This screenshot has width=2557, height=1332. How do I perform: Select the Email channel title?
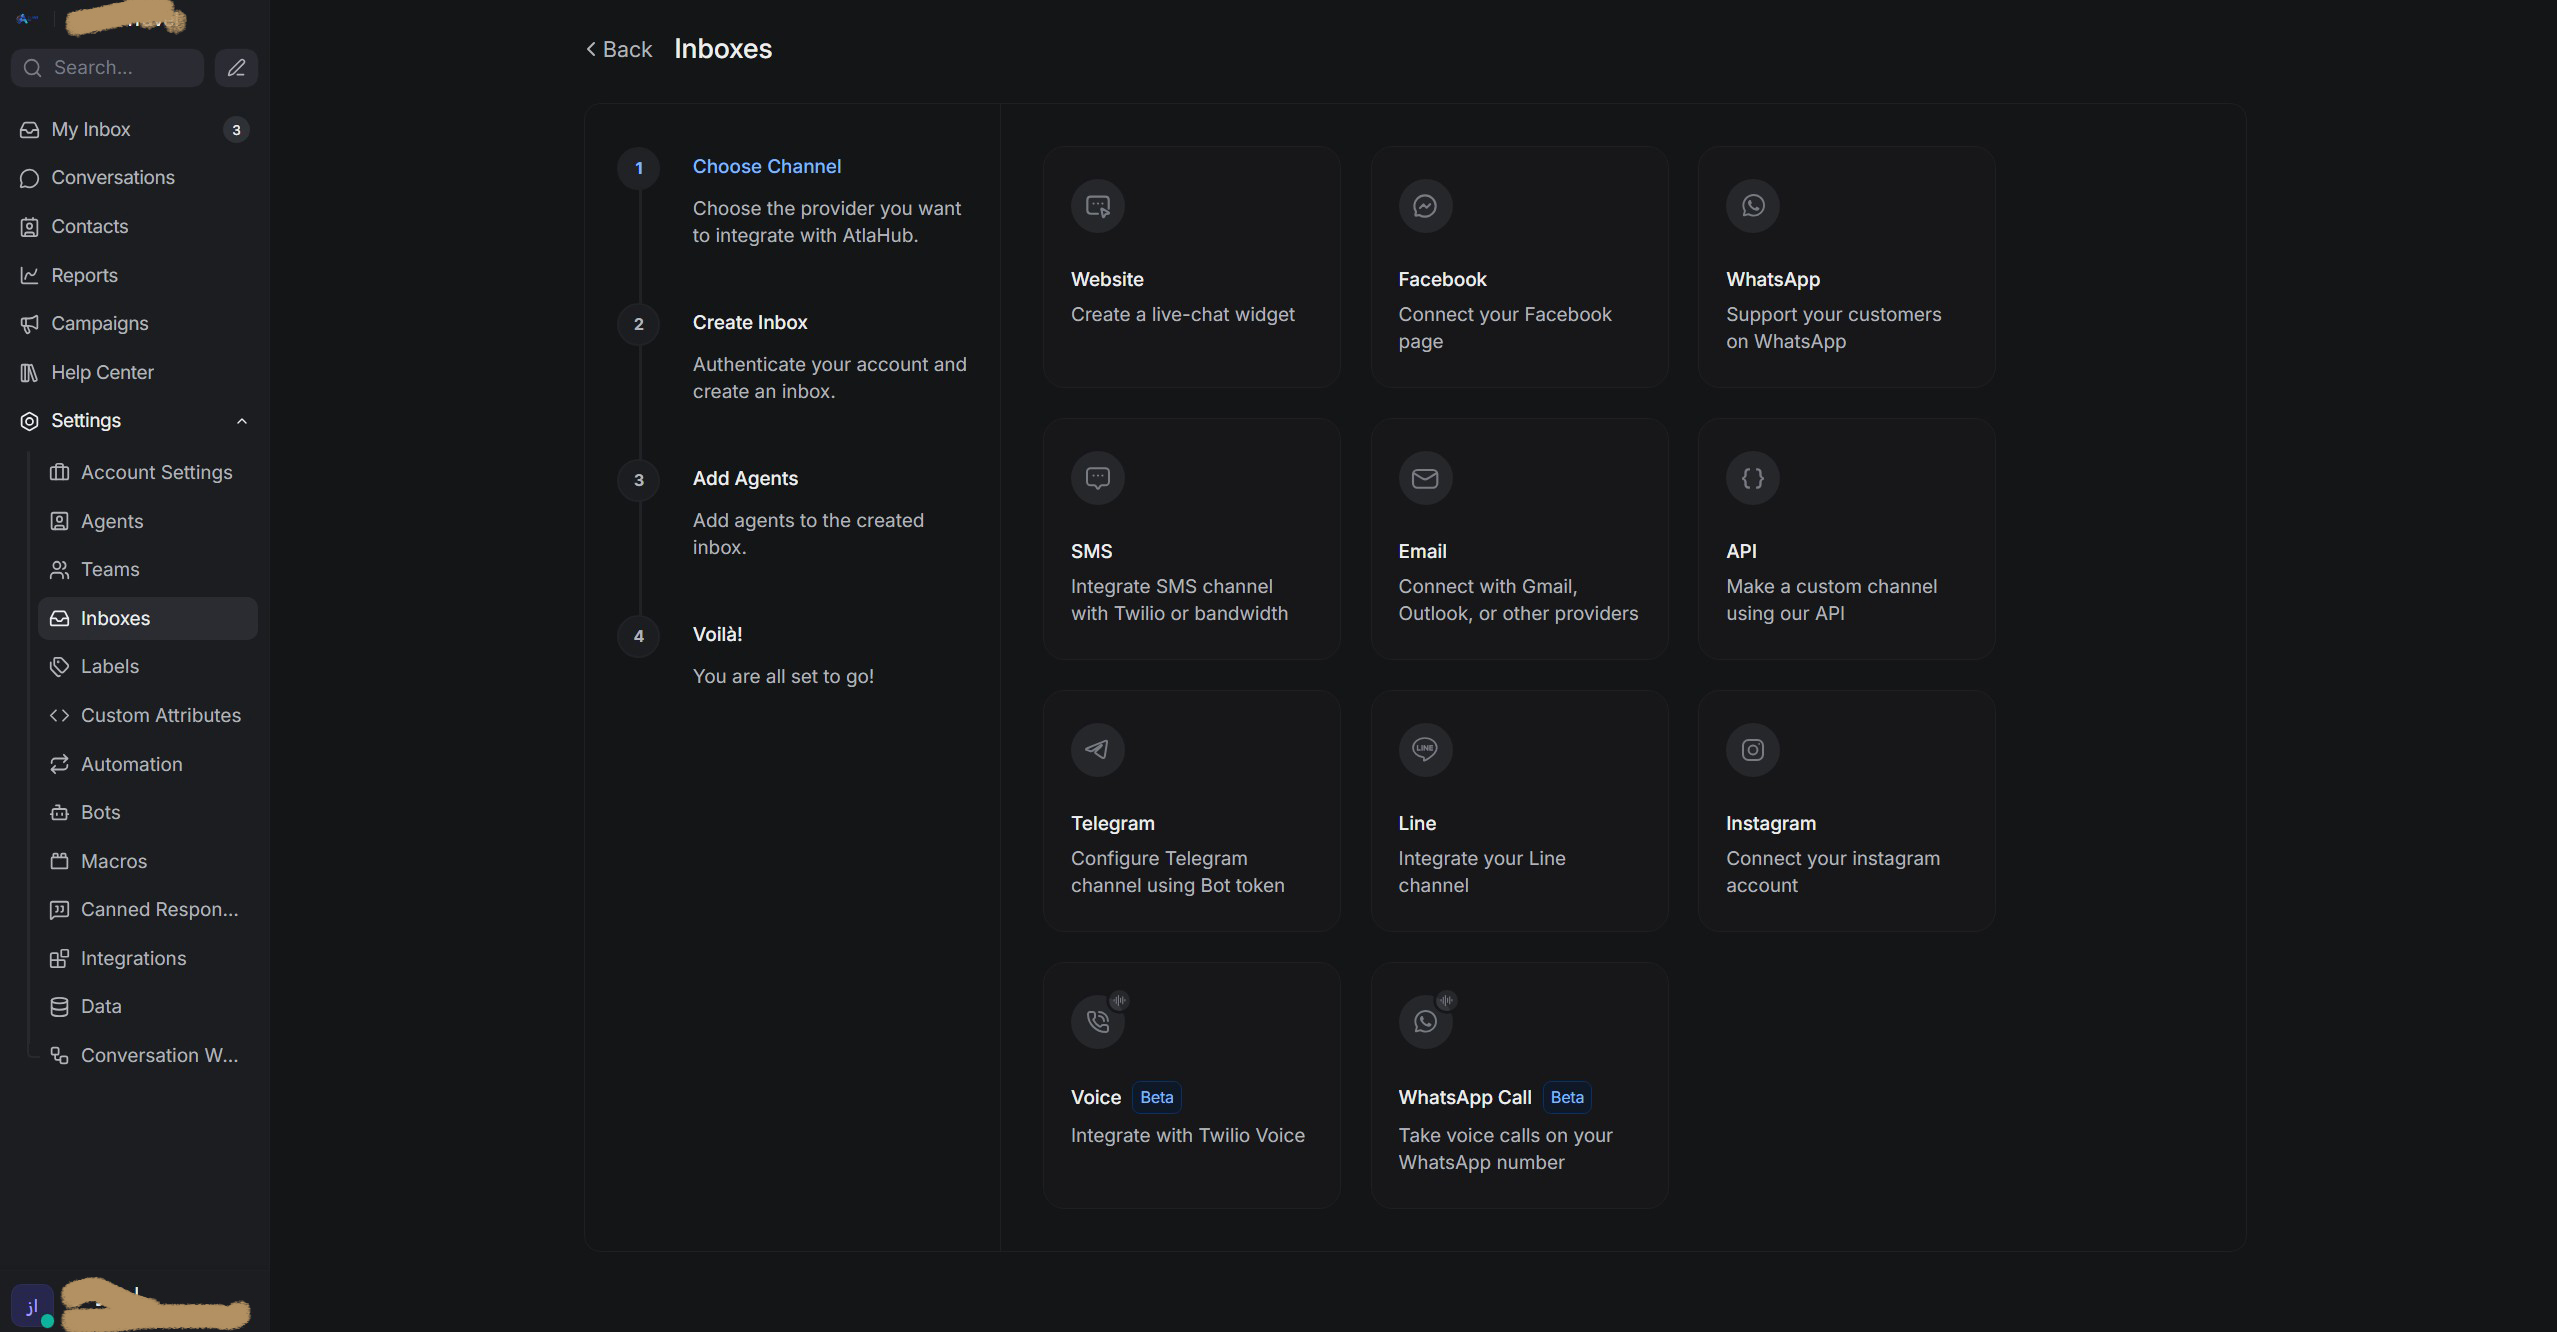(1422, 551)
